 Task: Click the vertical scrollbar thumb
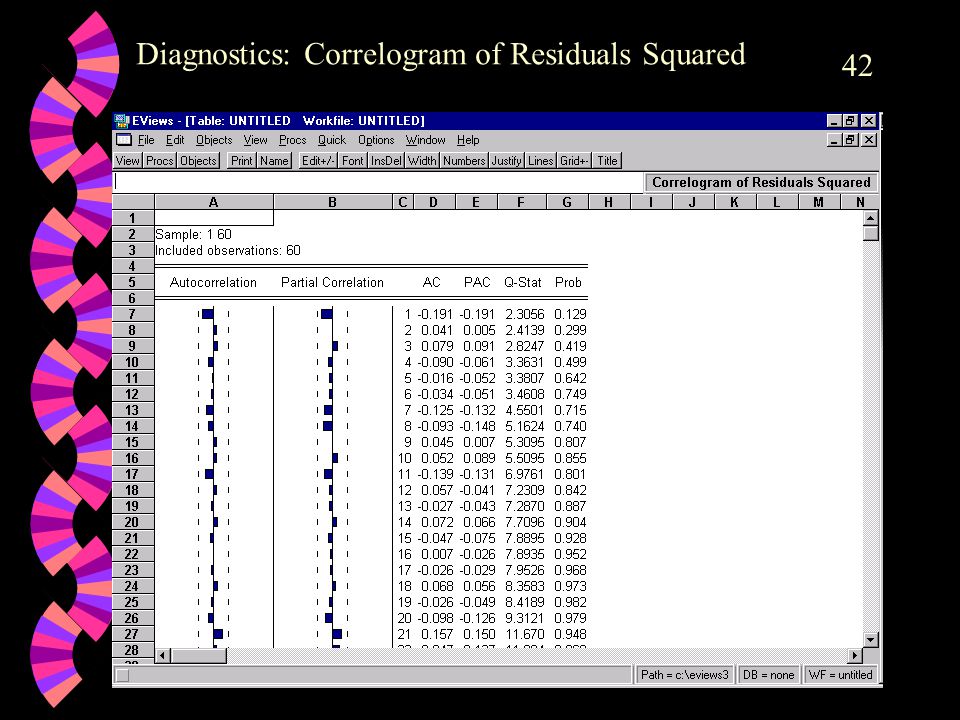[x=871, y=233]
